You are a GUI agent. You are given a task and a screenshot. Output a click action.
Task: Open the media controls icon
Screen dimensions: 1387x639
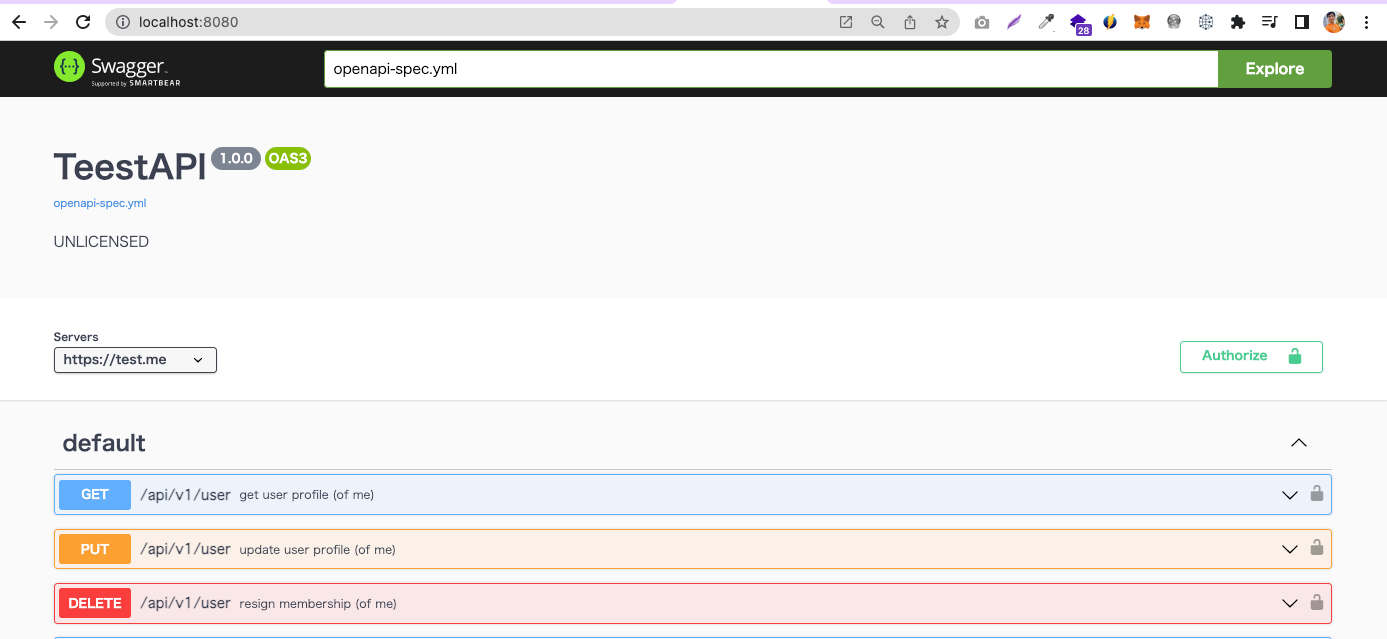tap(1269, 22)
